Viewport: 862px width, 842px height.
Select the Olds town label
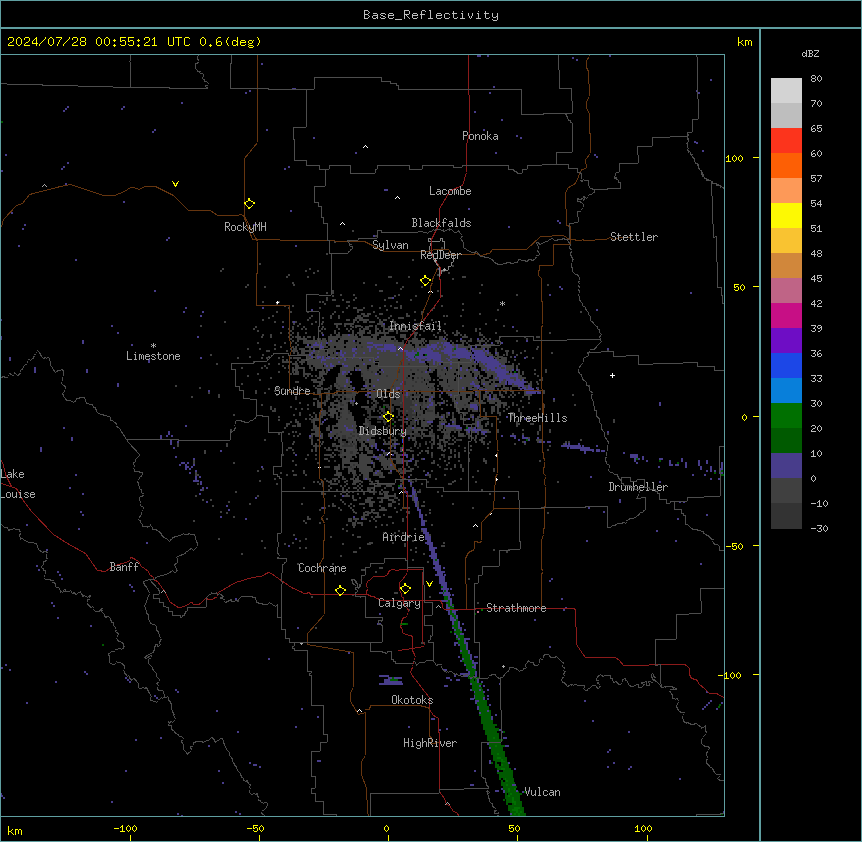(x=388, y=394)
